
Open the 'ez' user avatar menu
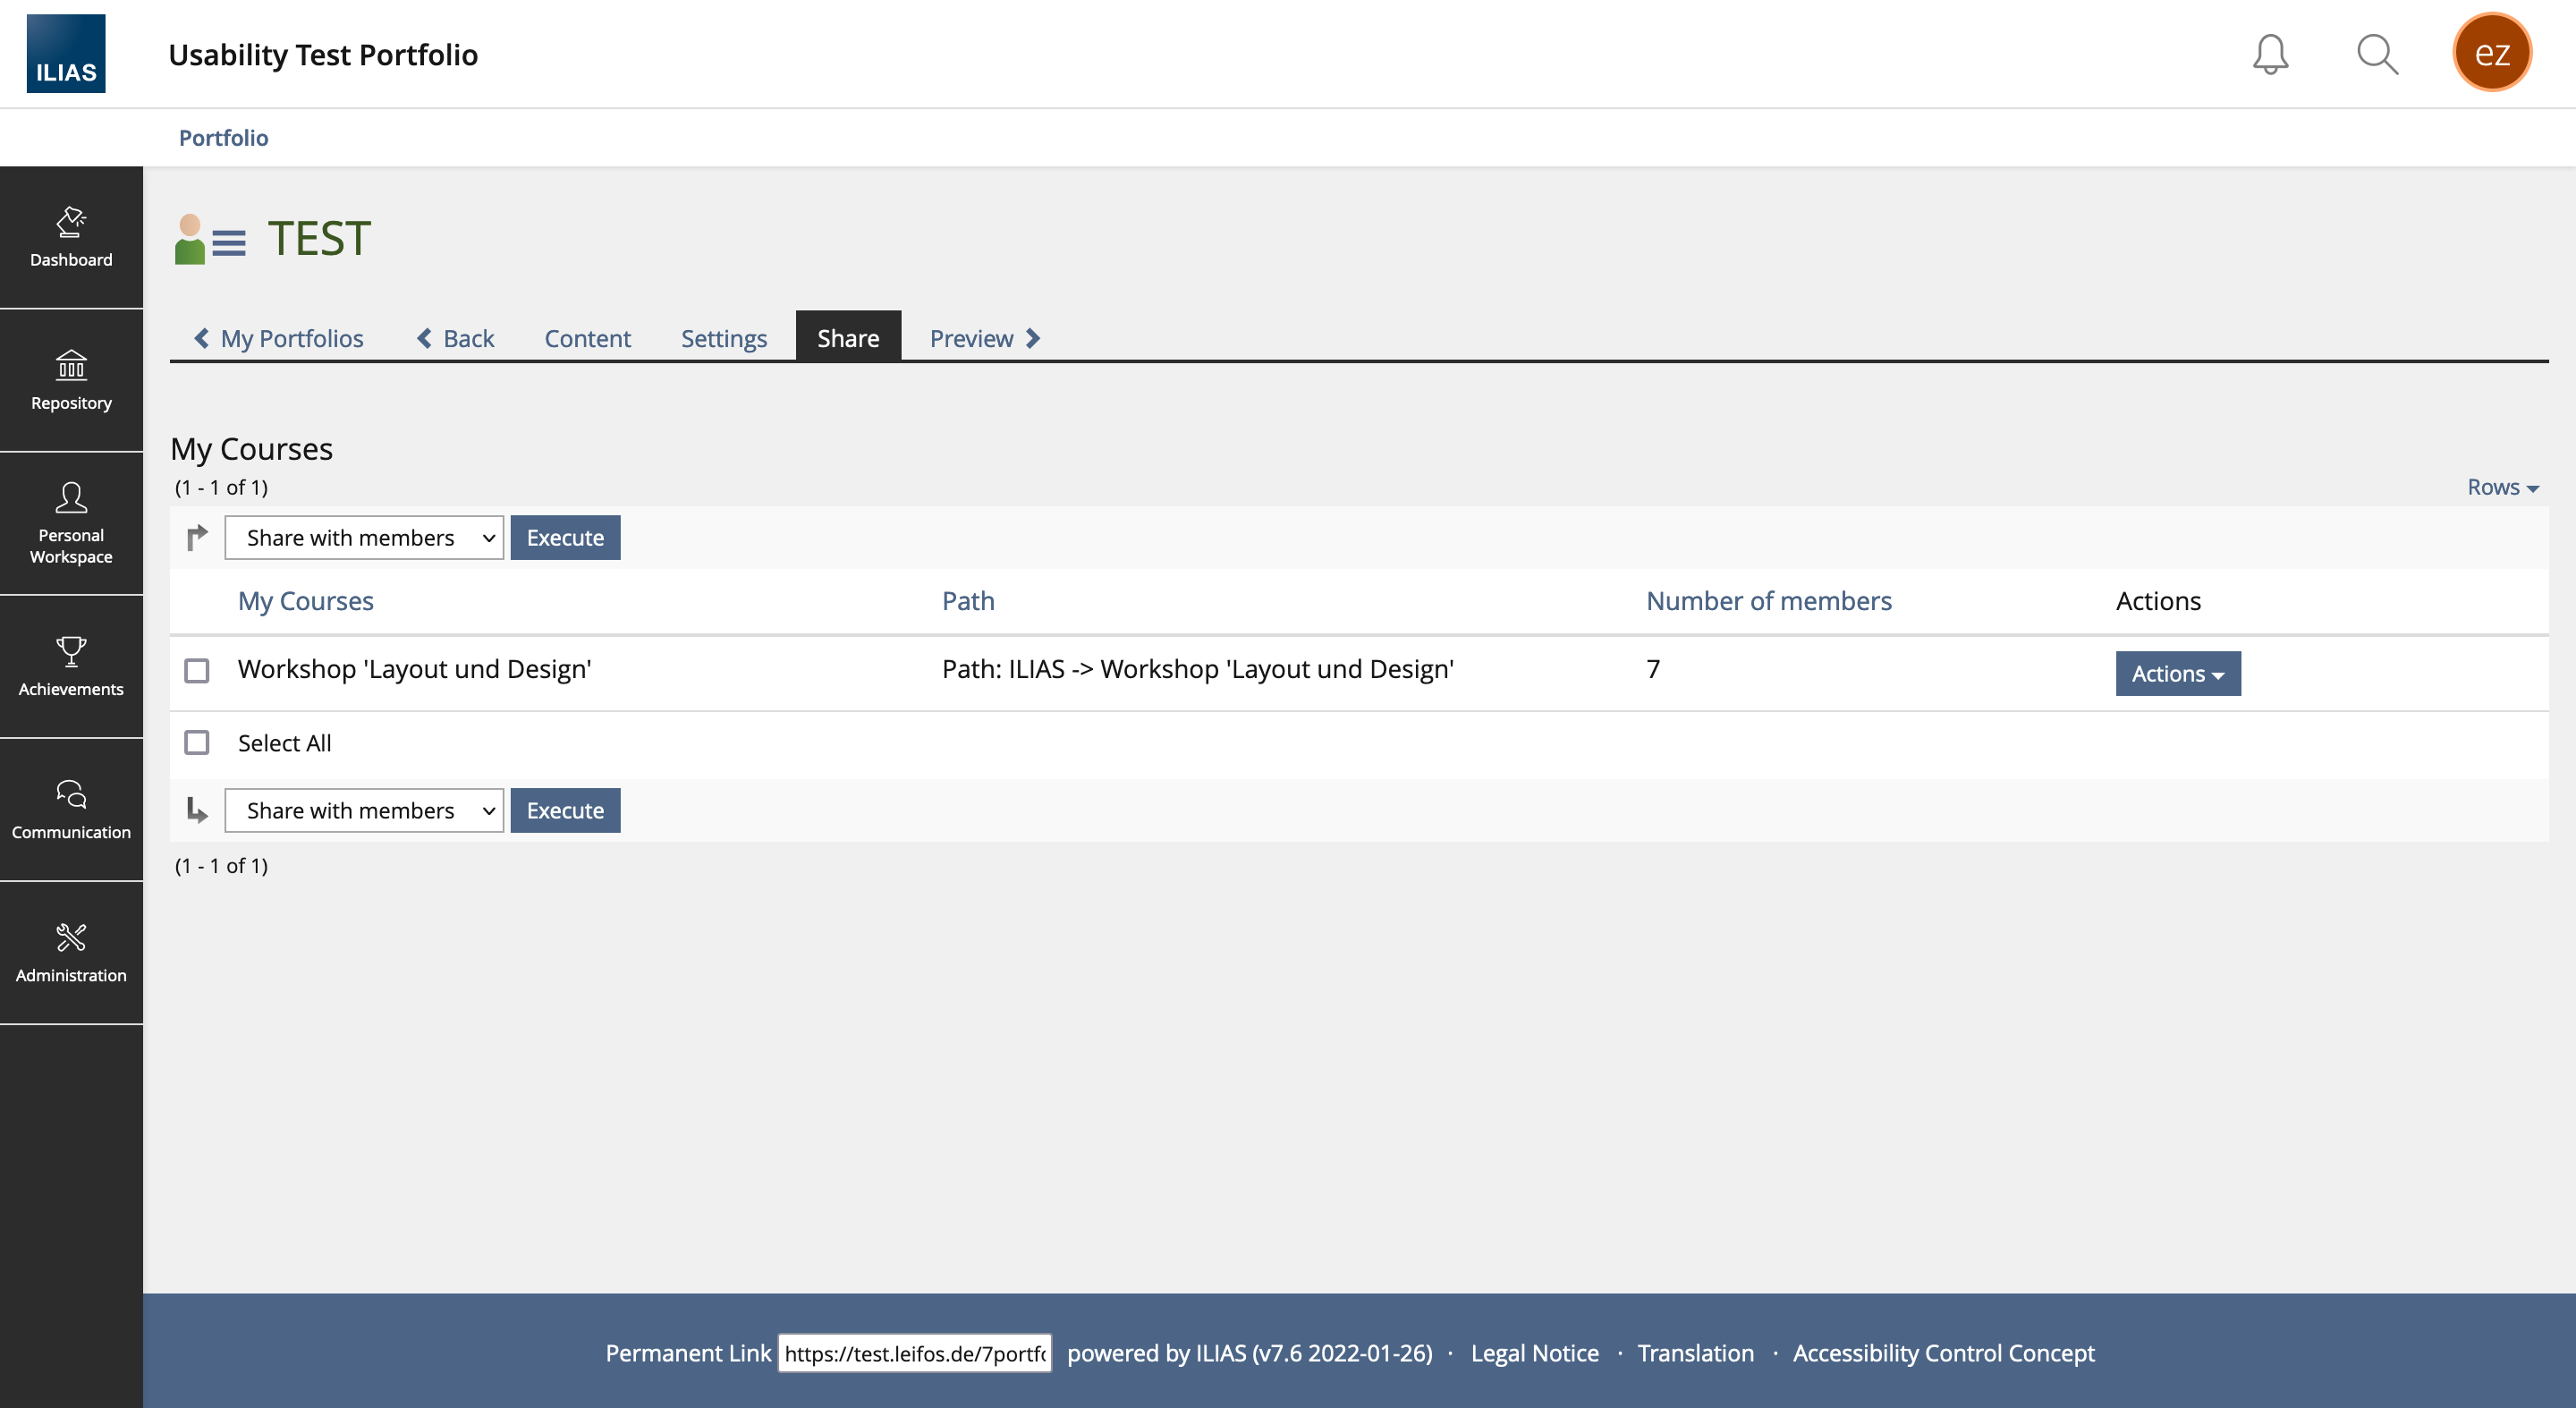[2491, 53]
